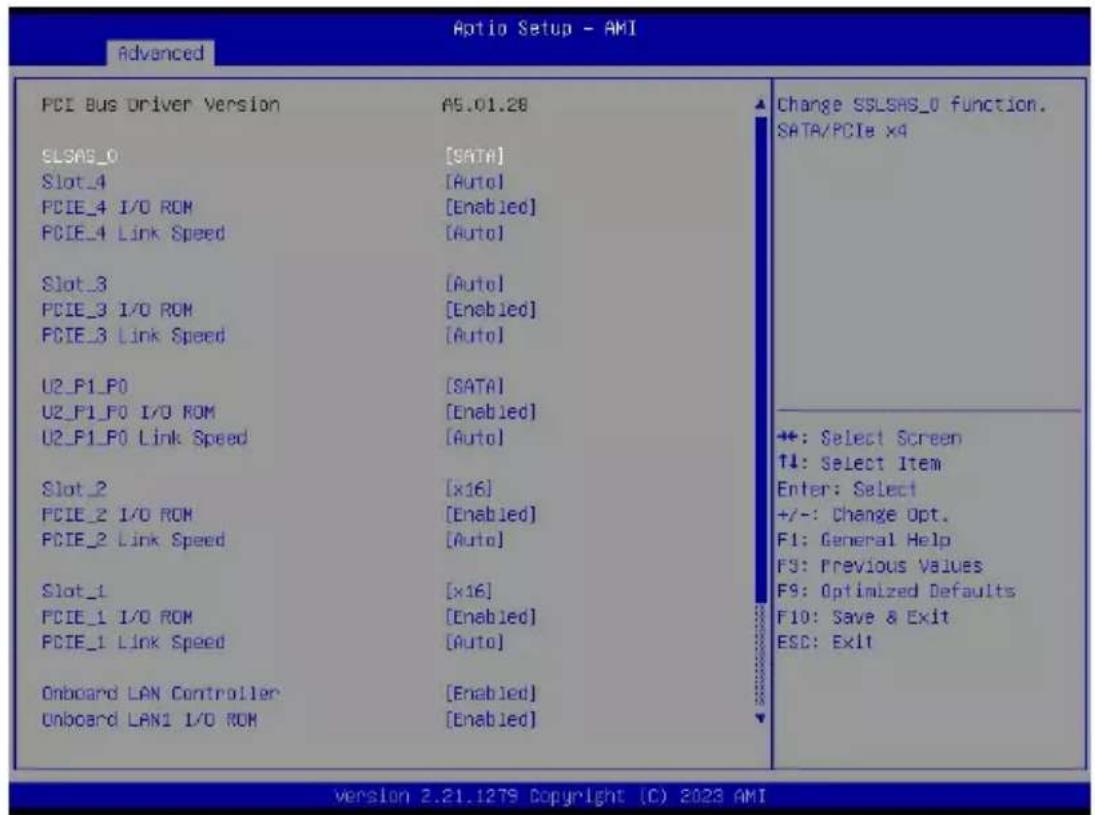Click the scroll down arrow
The image size is (1095, 815).
pos(760,718)
